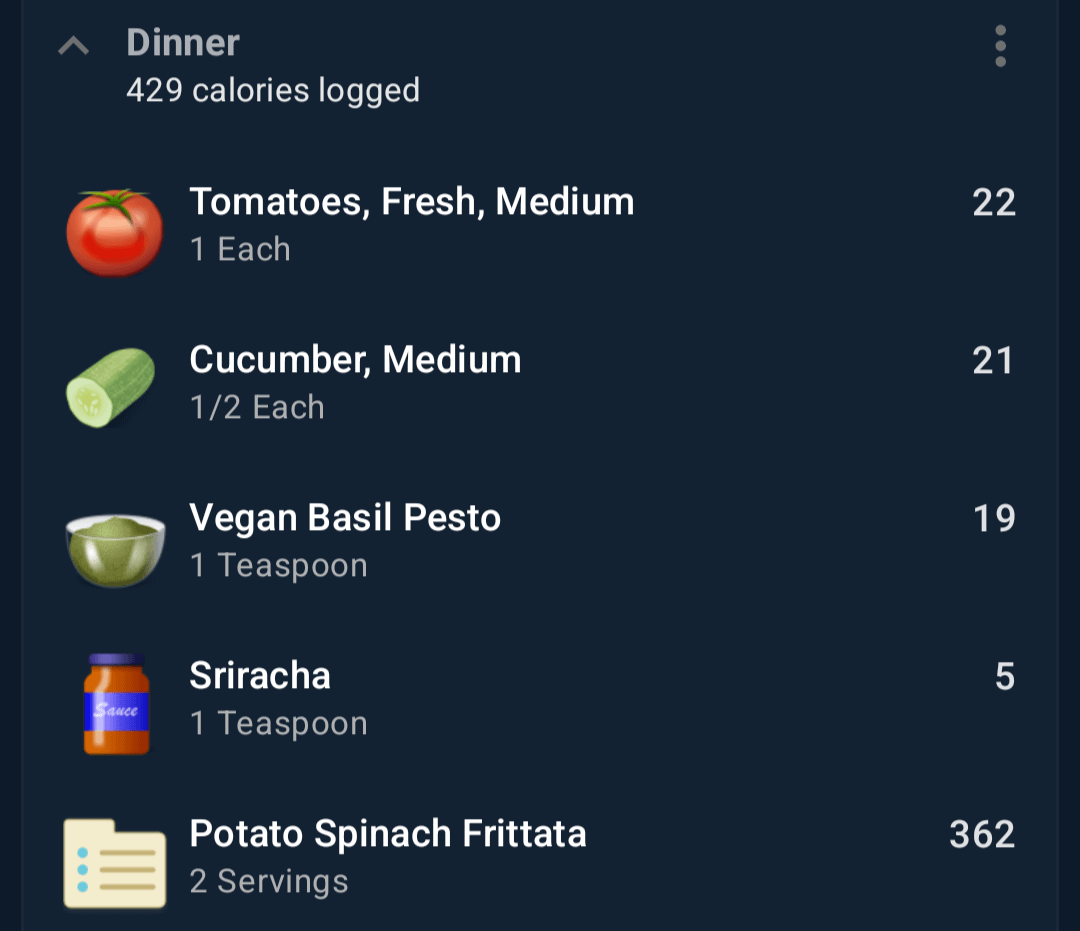
Task: Tap the Sriracha sauce jar icon
Action: tap(116, 704)
